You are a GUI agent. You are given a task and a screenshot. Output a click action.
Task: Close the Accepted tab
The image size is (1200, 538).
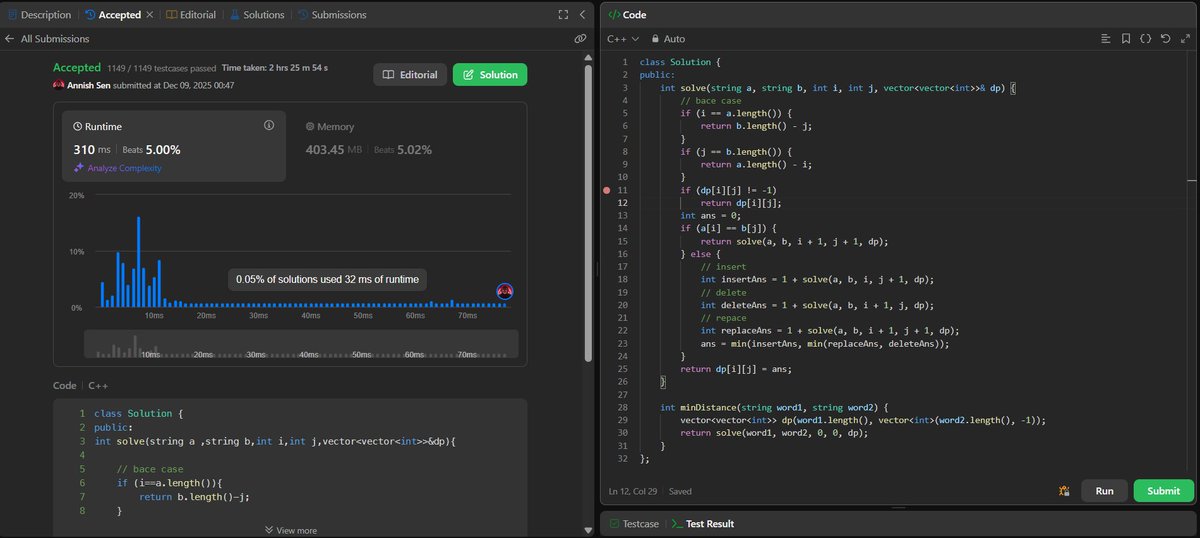point(149,15)
